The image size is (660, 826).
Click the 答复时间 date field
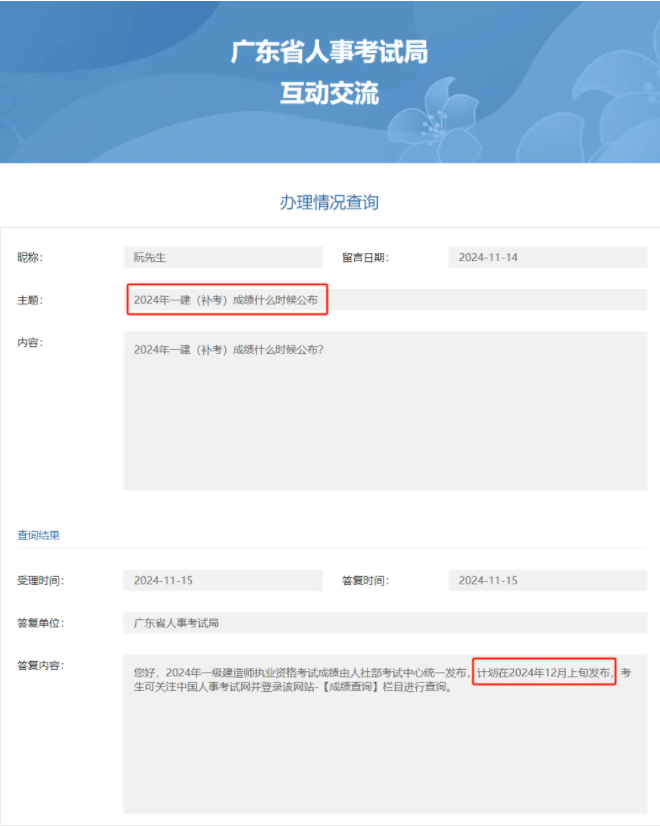[547, 581]
